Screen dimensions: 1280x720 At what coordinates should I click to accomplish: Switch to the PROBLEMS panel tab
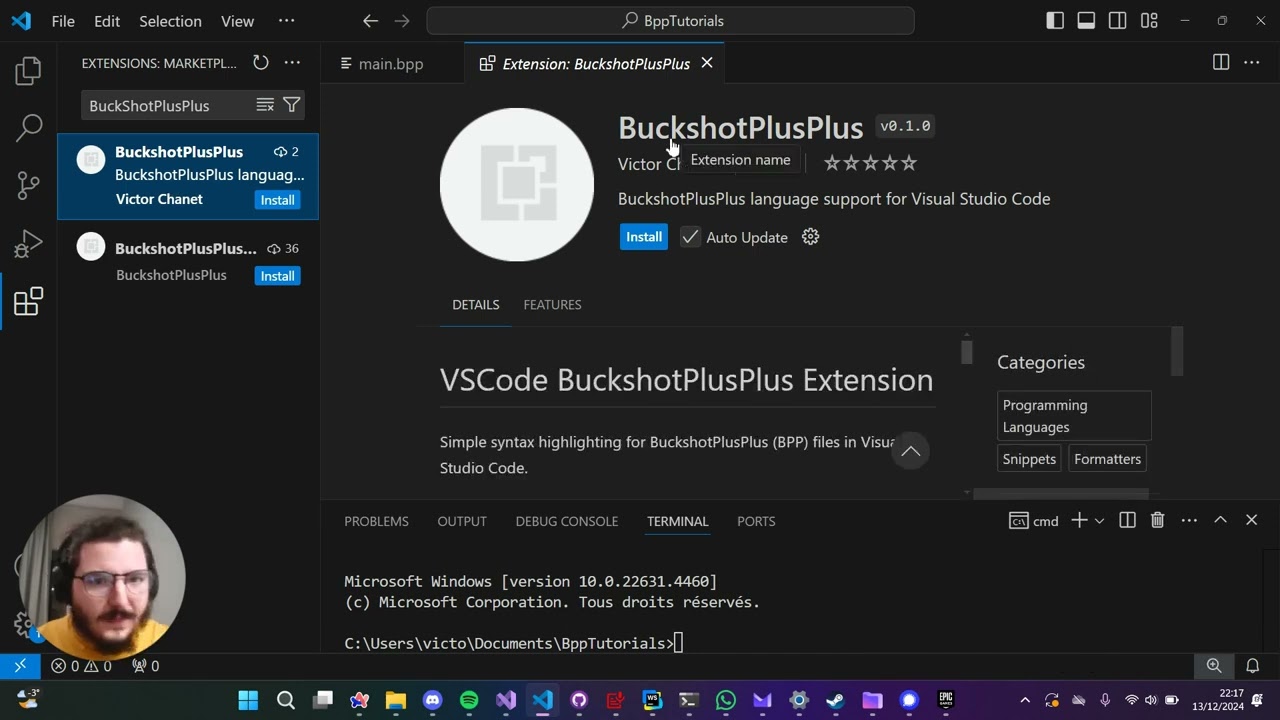[376, 521]
